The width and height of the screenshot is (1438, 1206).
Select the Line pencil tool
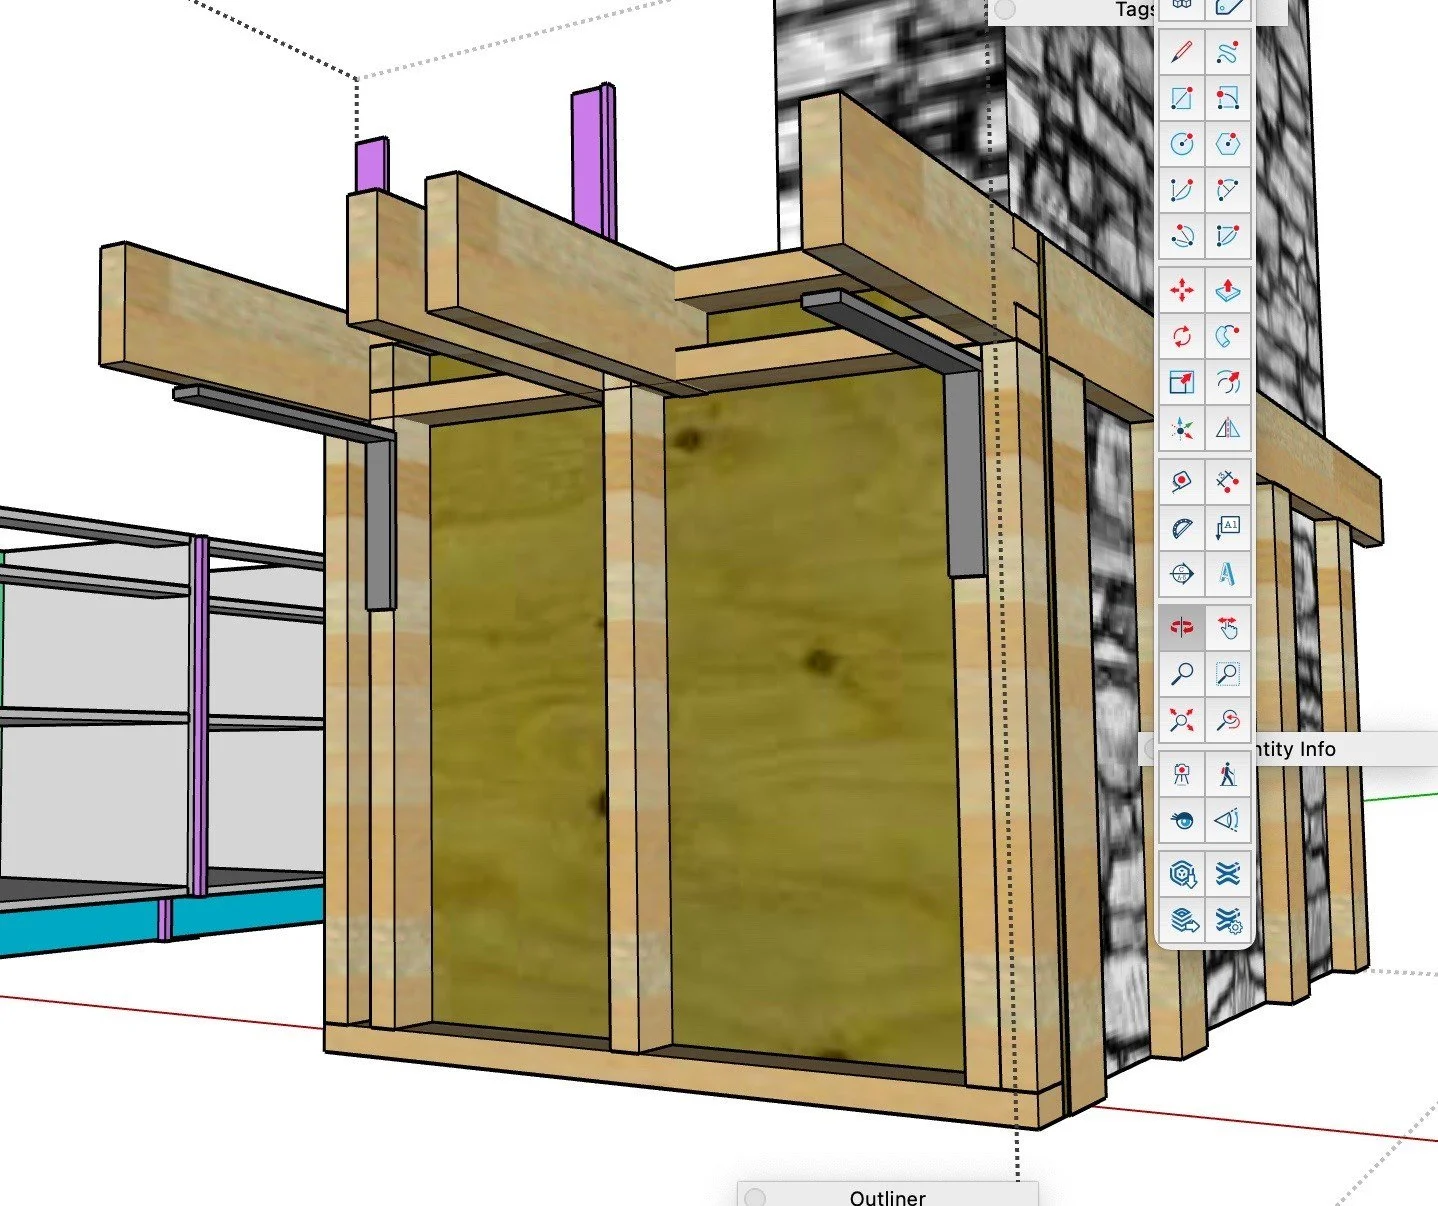(x=1182, y=50)
